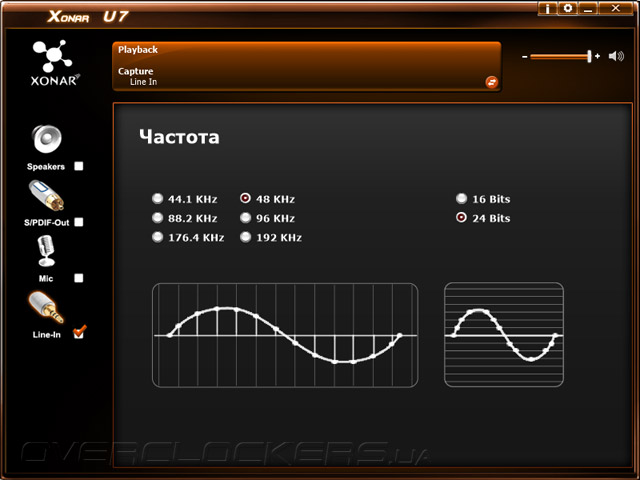
Task: Close the Xonar U7 window
Action: (x=616, y=9)
